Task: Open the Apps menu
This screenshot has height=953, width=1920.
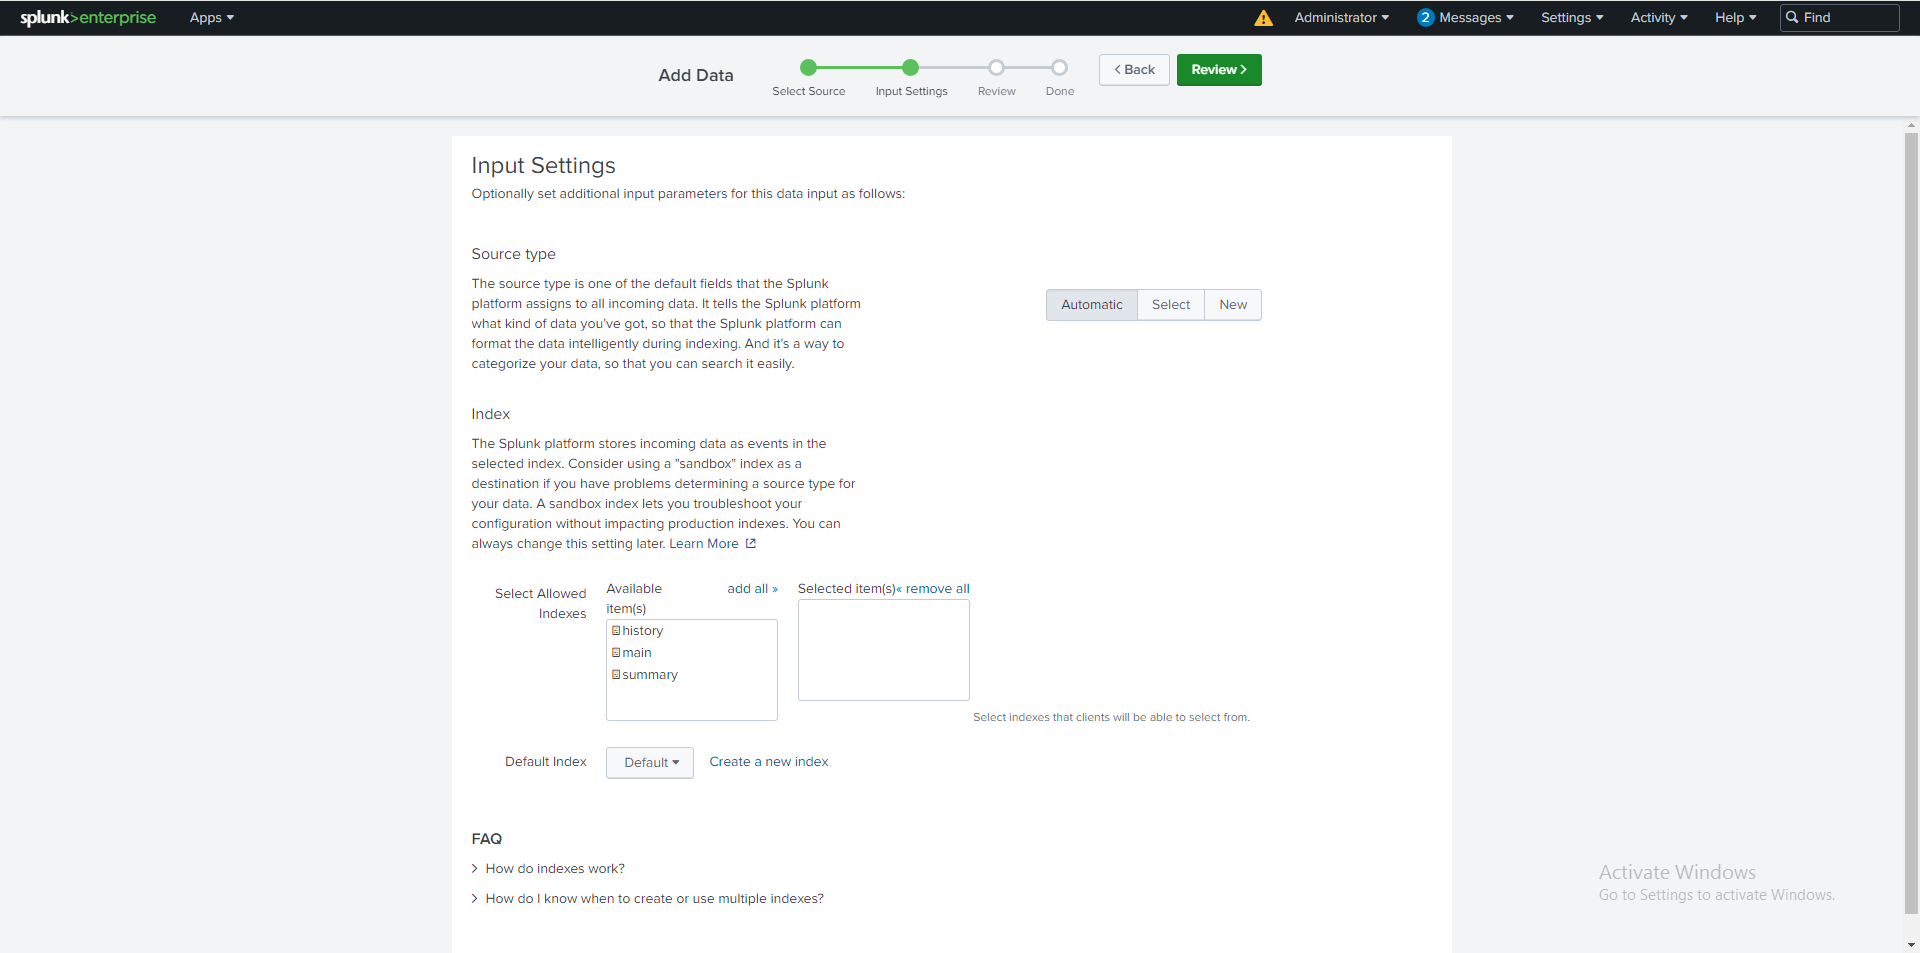Action: tap(211, 18)
